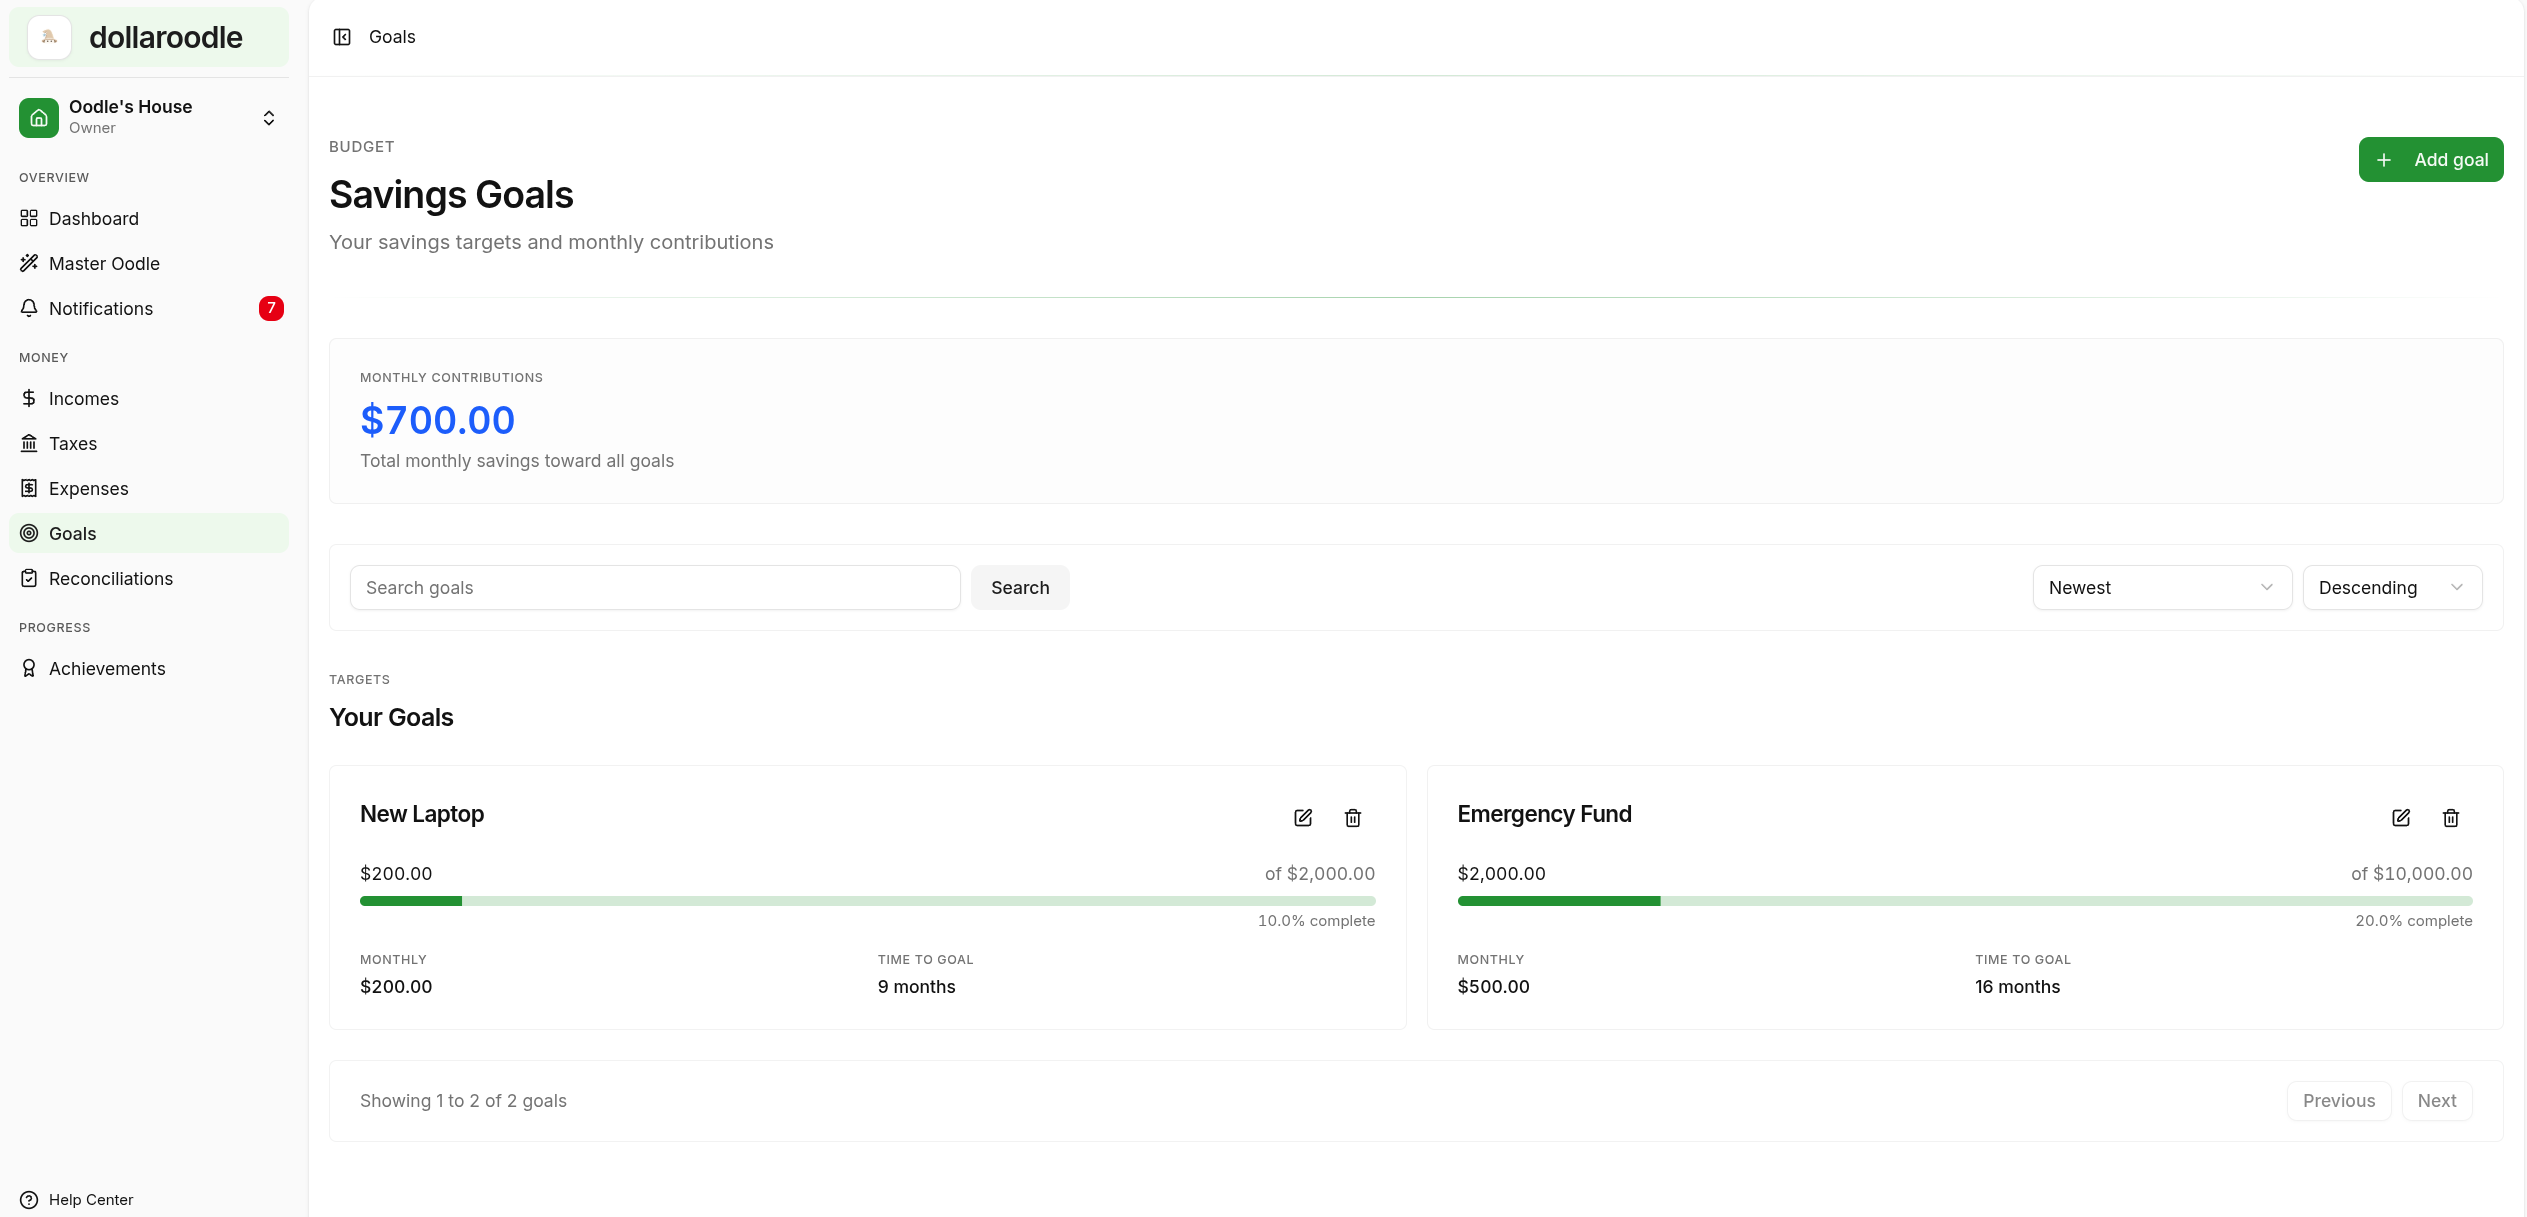This screenshot has width=2527, height=1217.
Task: Click the edit icon on Emergency Fund goal
Action: coord(2400,818)
